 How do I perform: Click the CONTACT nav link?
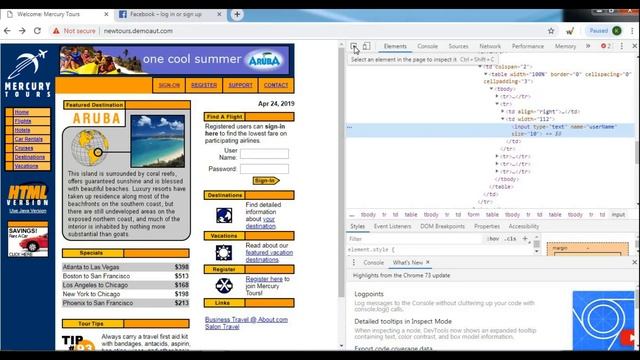pyautogui.click(x=276, y=85)
